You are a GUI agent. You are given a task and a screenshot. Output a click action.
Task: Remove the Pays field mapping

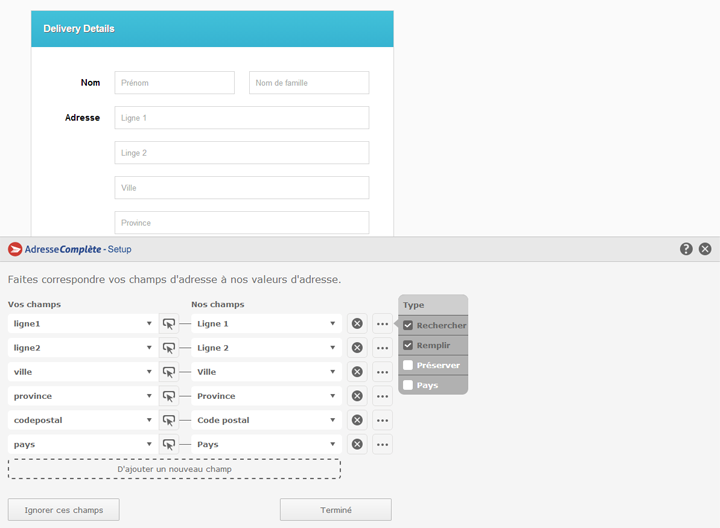click(357, 444)
